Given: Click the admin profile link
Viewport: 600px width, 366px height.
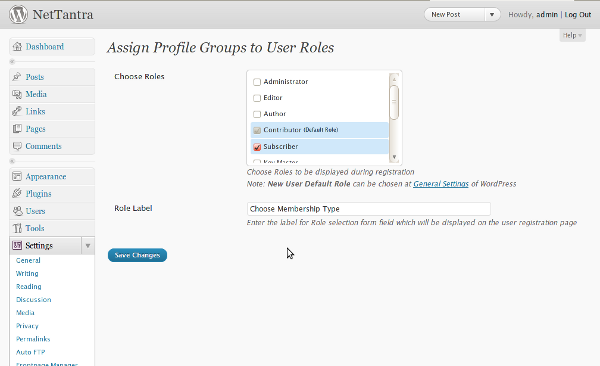Looking at the screenshot, I should [x=547, y=15].
